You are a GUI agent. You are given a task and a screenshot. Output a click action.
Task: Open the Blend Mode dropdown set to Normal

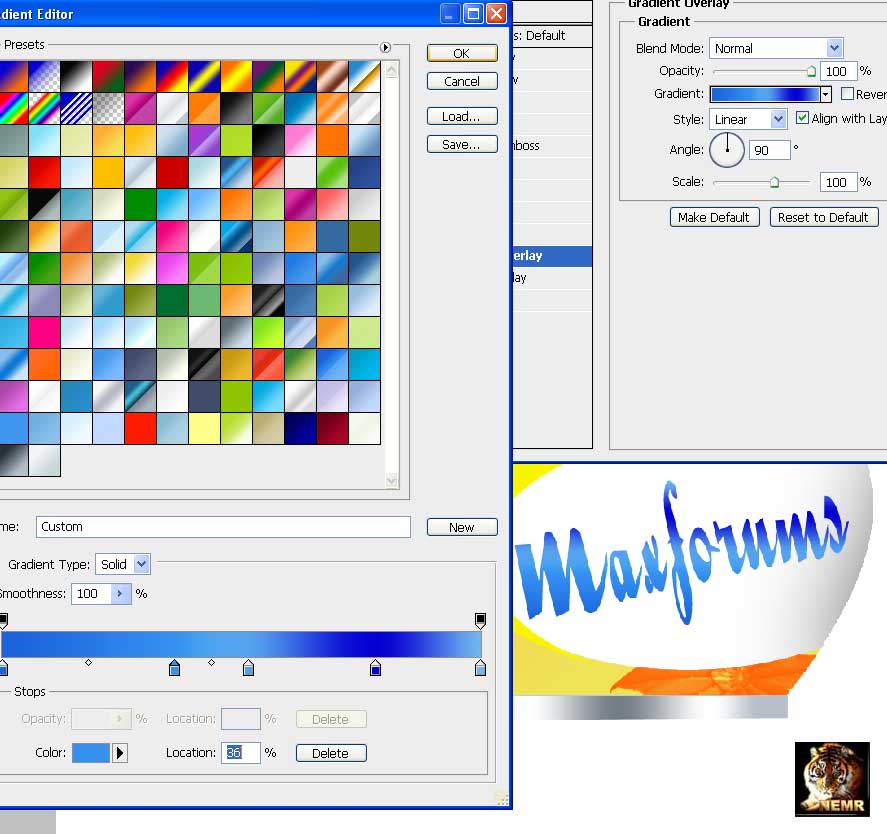tap(834, 48)
